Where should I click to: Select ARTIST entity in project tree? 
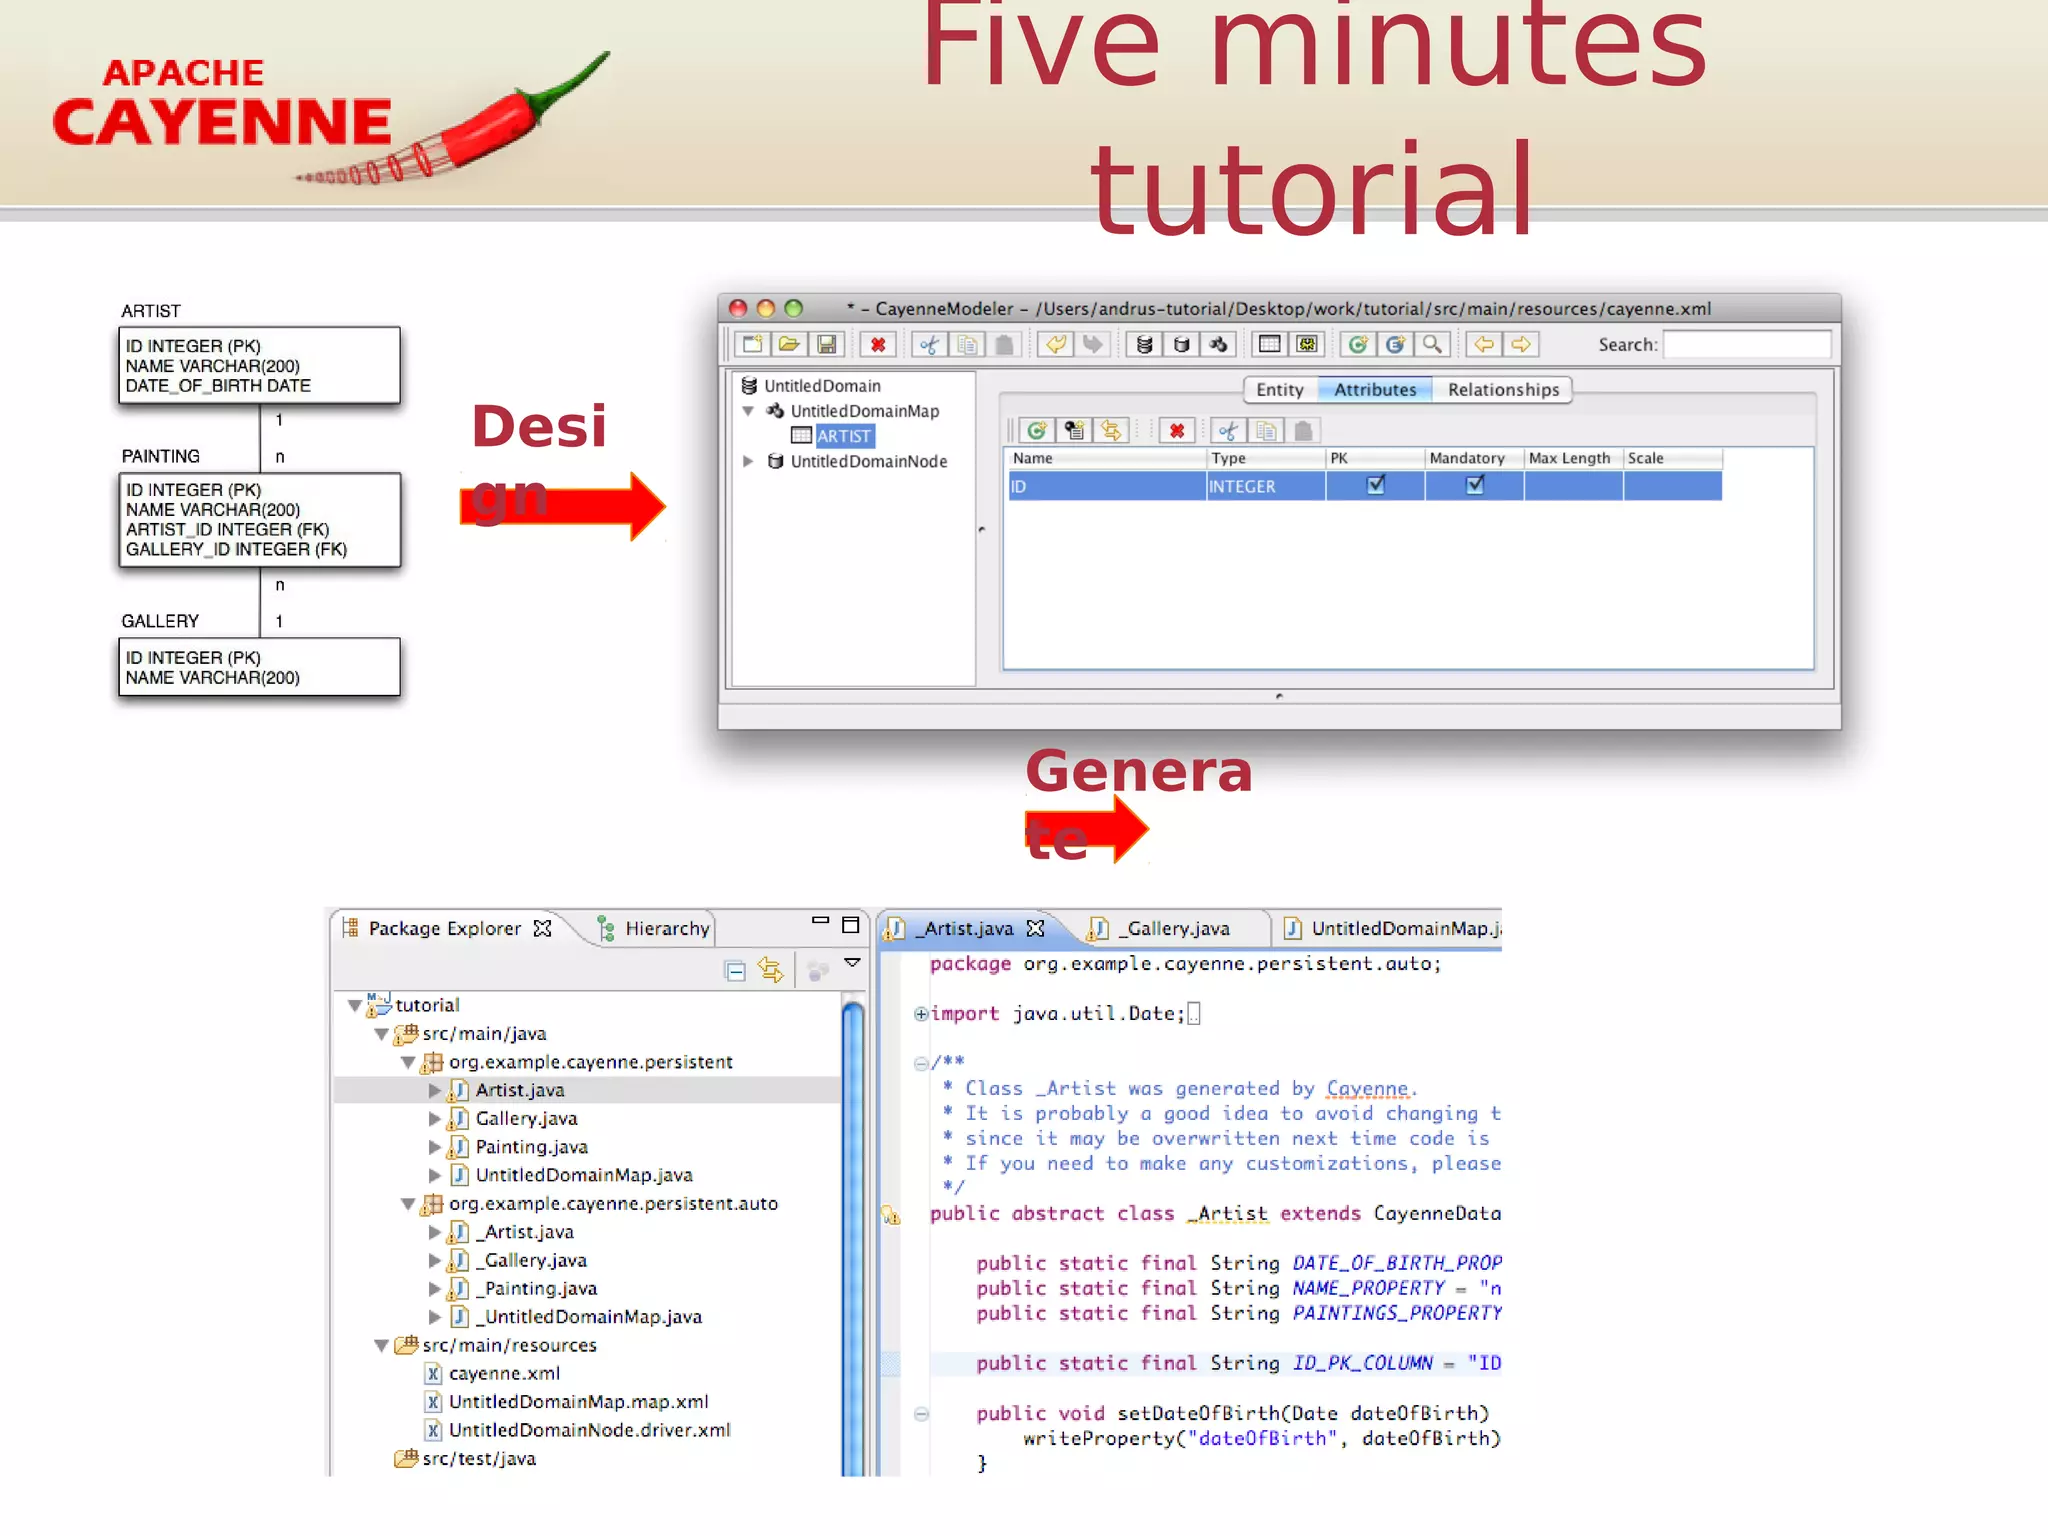(844, 436)
